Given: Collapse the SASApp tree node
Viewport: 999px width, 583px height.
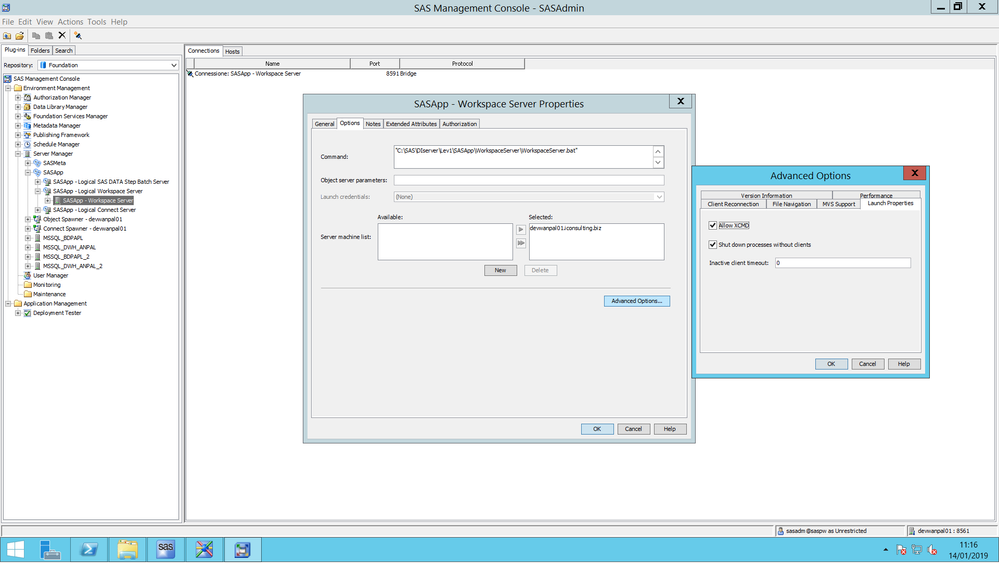Looking at the screenshot, I should click(x=28, y=173).
